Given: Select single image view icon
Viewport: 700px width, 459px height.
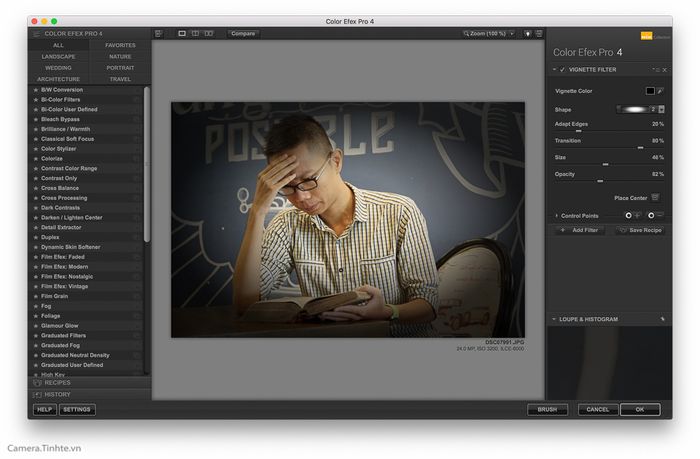Looking at the screenshot, I should tap(182, 33).
